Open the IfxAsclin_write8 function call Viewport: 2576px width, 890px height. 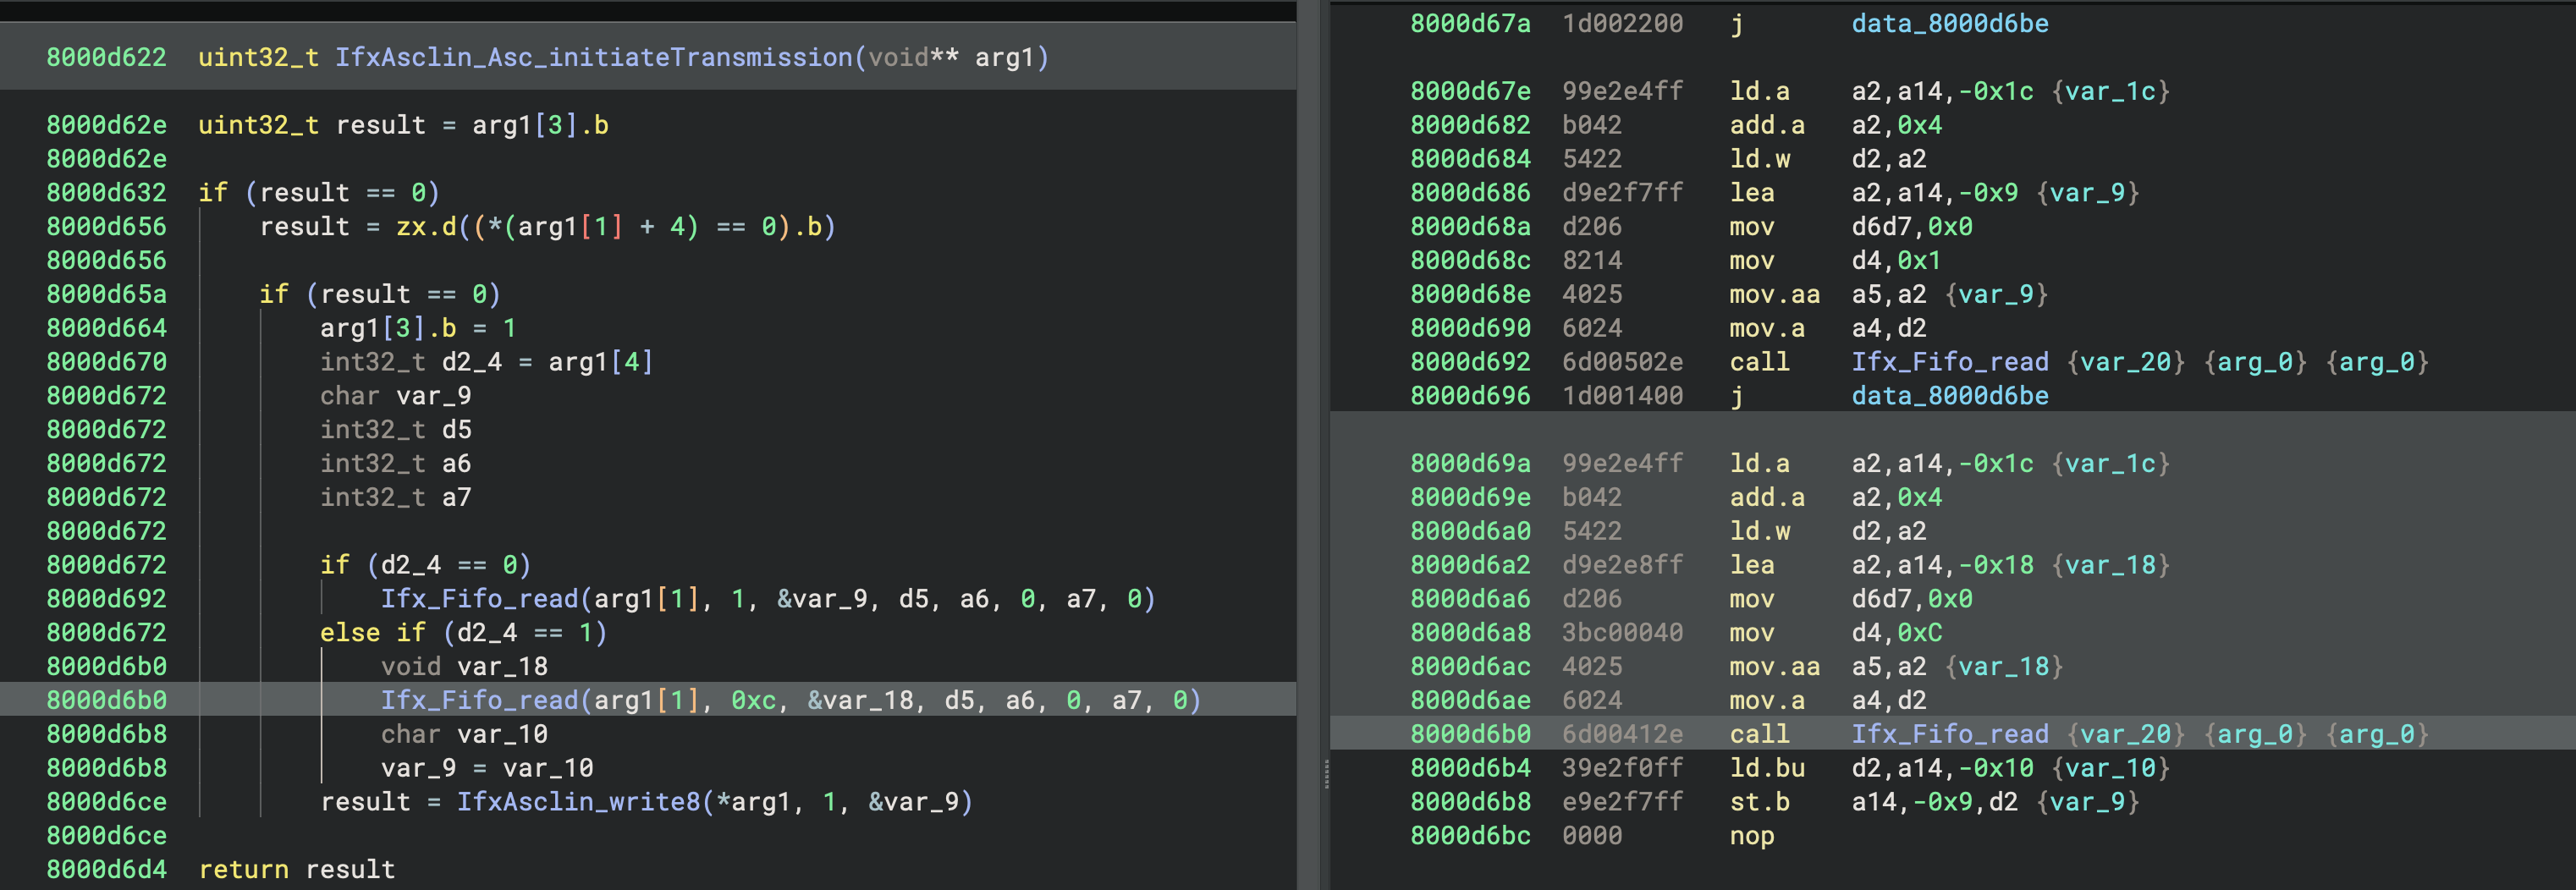pos(577,802)
